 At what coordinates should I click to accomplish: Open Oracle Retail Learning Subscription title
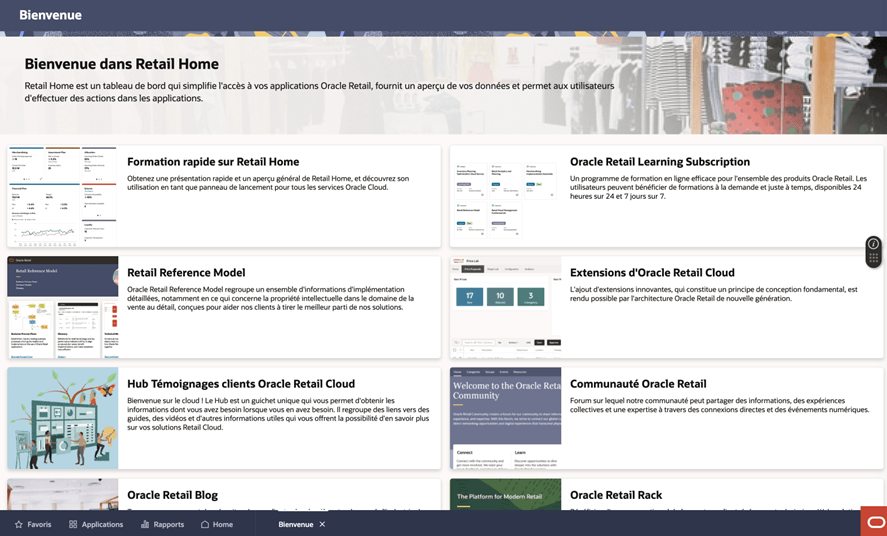[x=660, y=162]
